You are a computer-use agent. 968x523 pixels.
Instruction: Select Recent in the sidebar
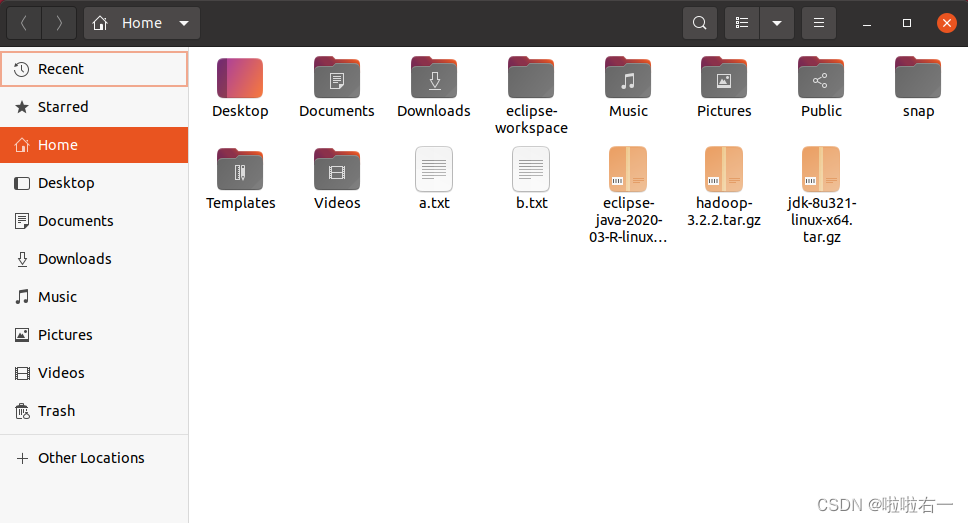pyautogui.click(x=94, y=69)
